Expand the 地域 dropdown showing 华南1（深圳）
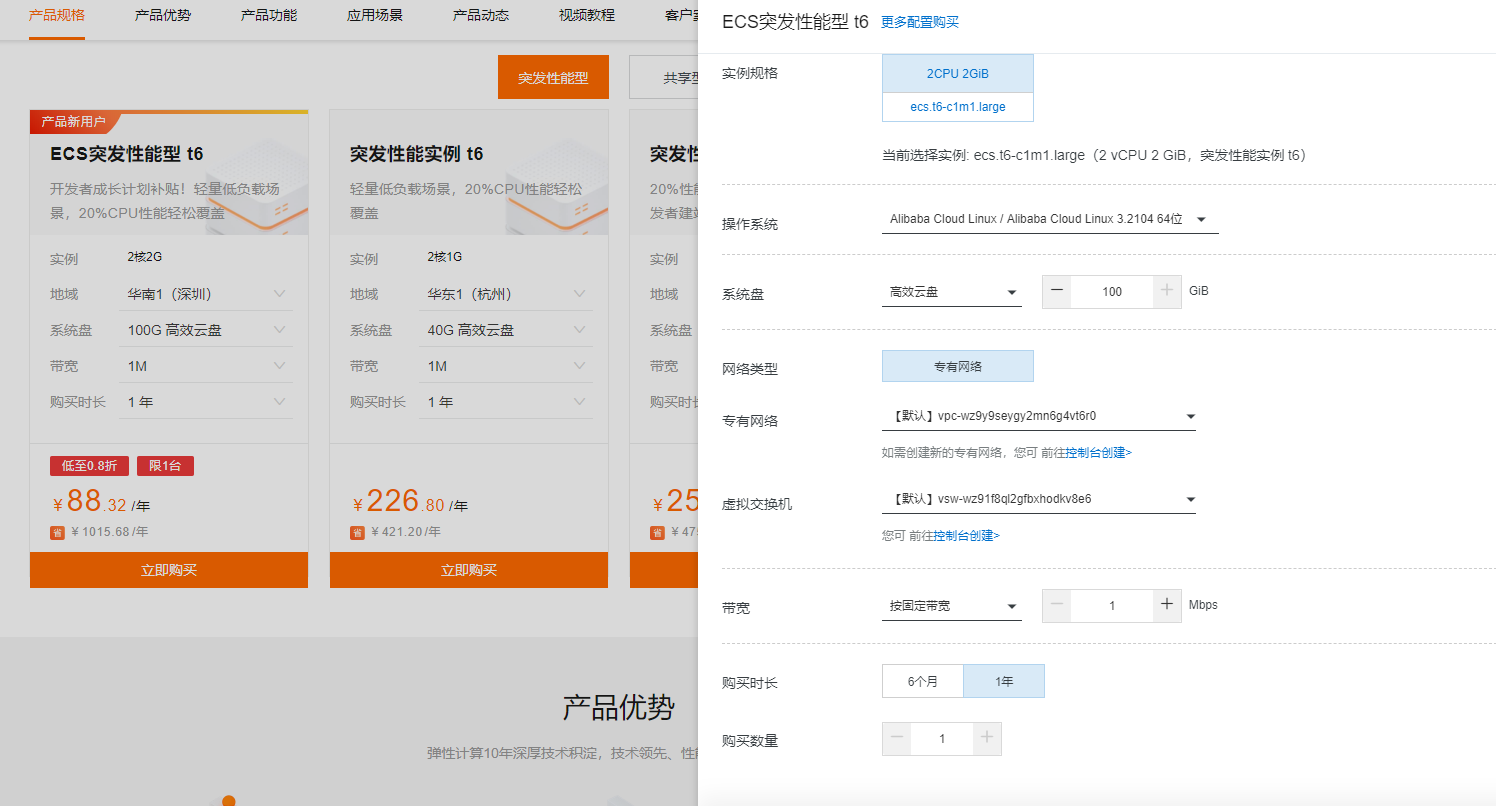Viewport: 1496px width, 806px height. [206, 293]
